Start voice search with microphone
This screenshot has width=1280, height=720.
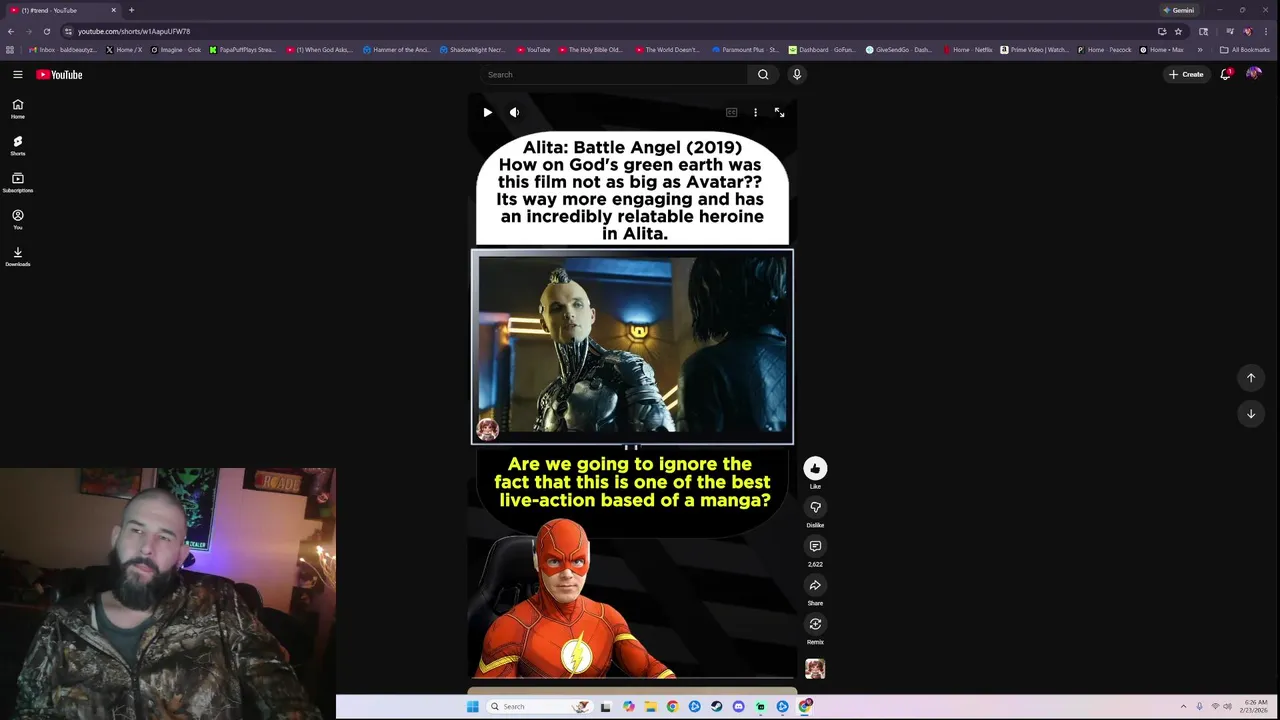tap(797, 74)
